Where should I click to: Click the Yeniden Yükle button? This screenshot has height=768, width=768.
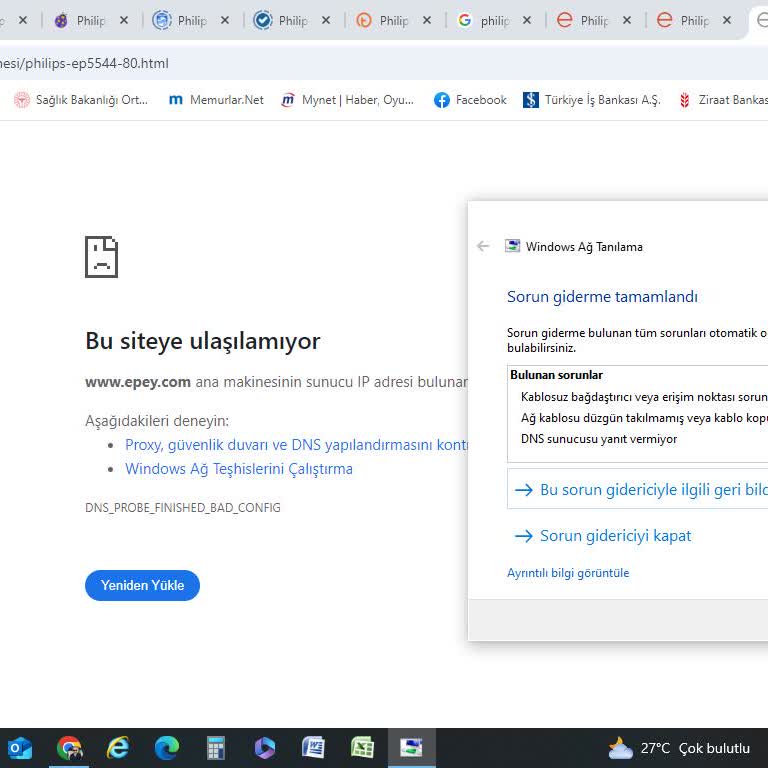click(x=143, y=585)
